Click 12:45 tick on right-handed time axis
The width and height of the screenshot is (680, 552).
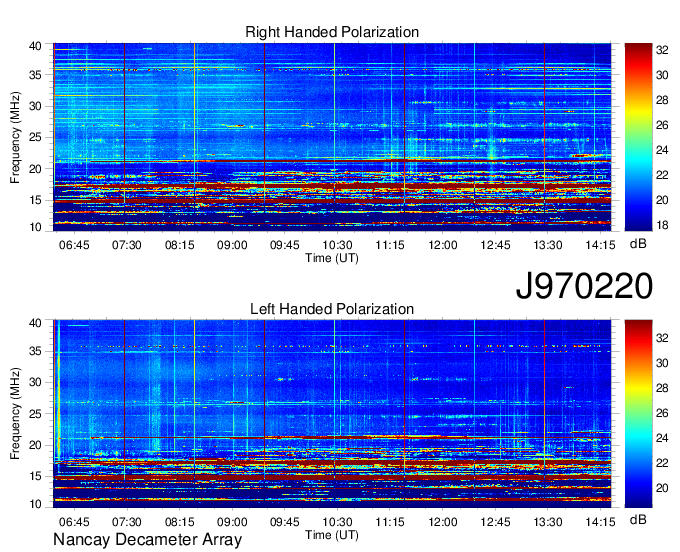495,245
